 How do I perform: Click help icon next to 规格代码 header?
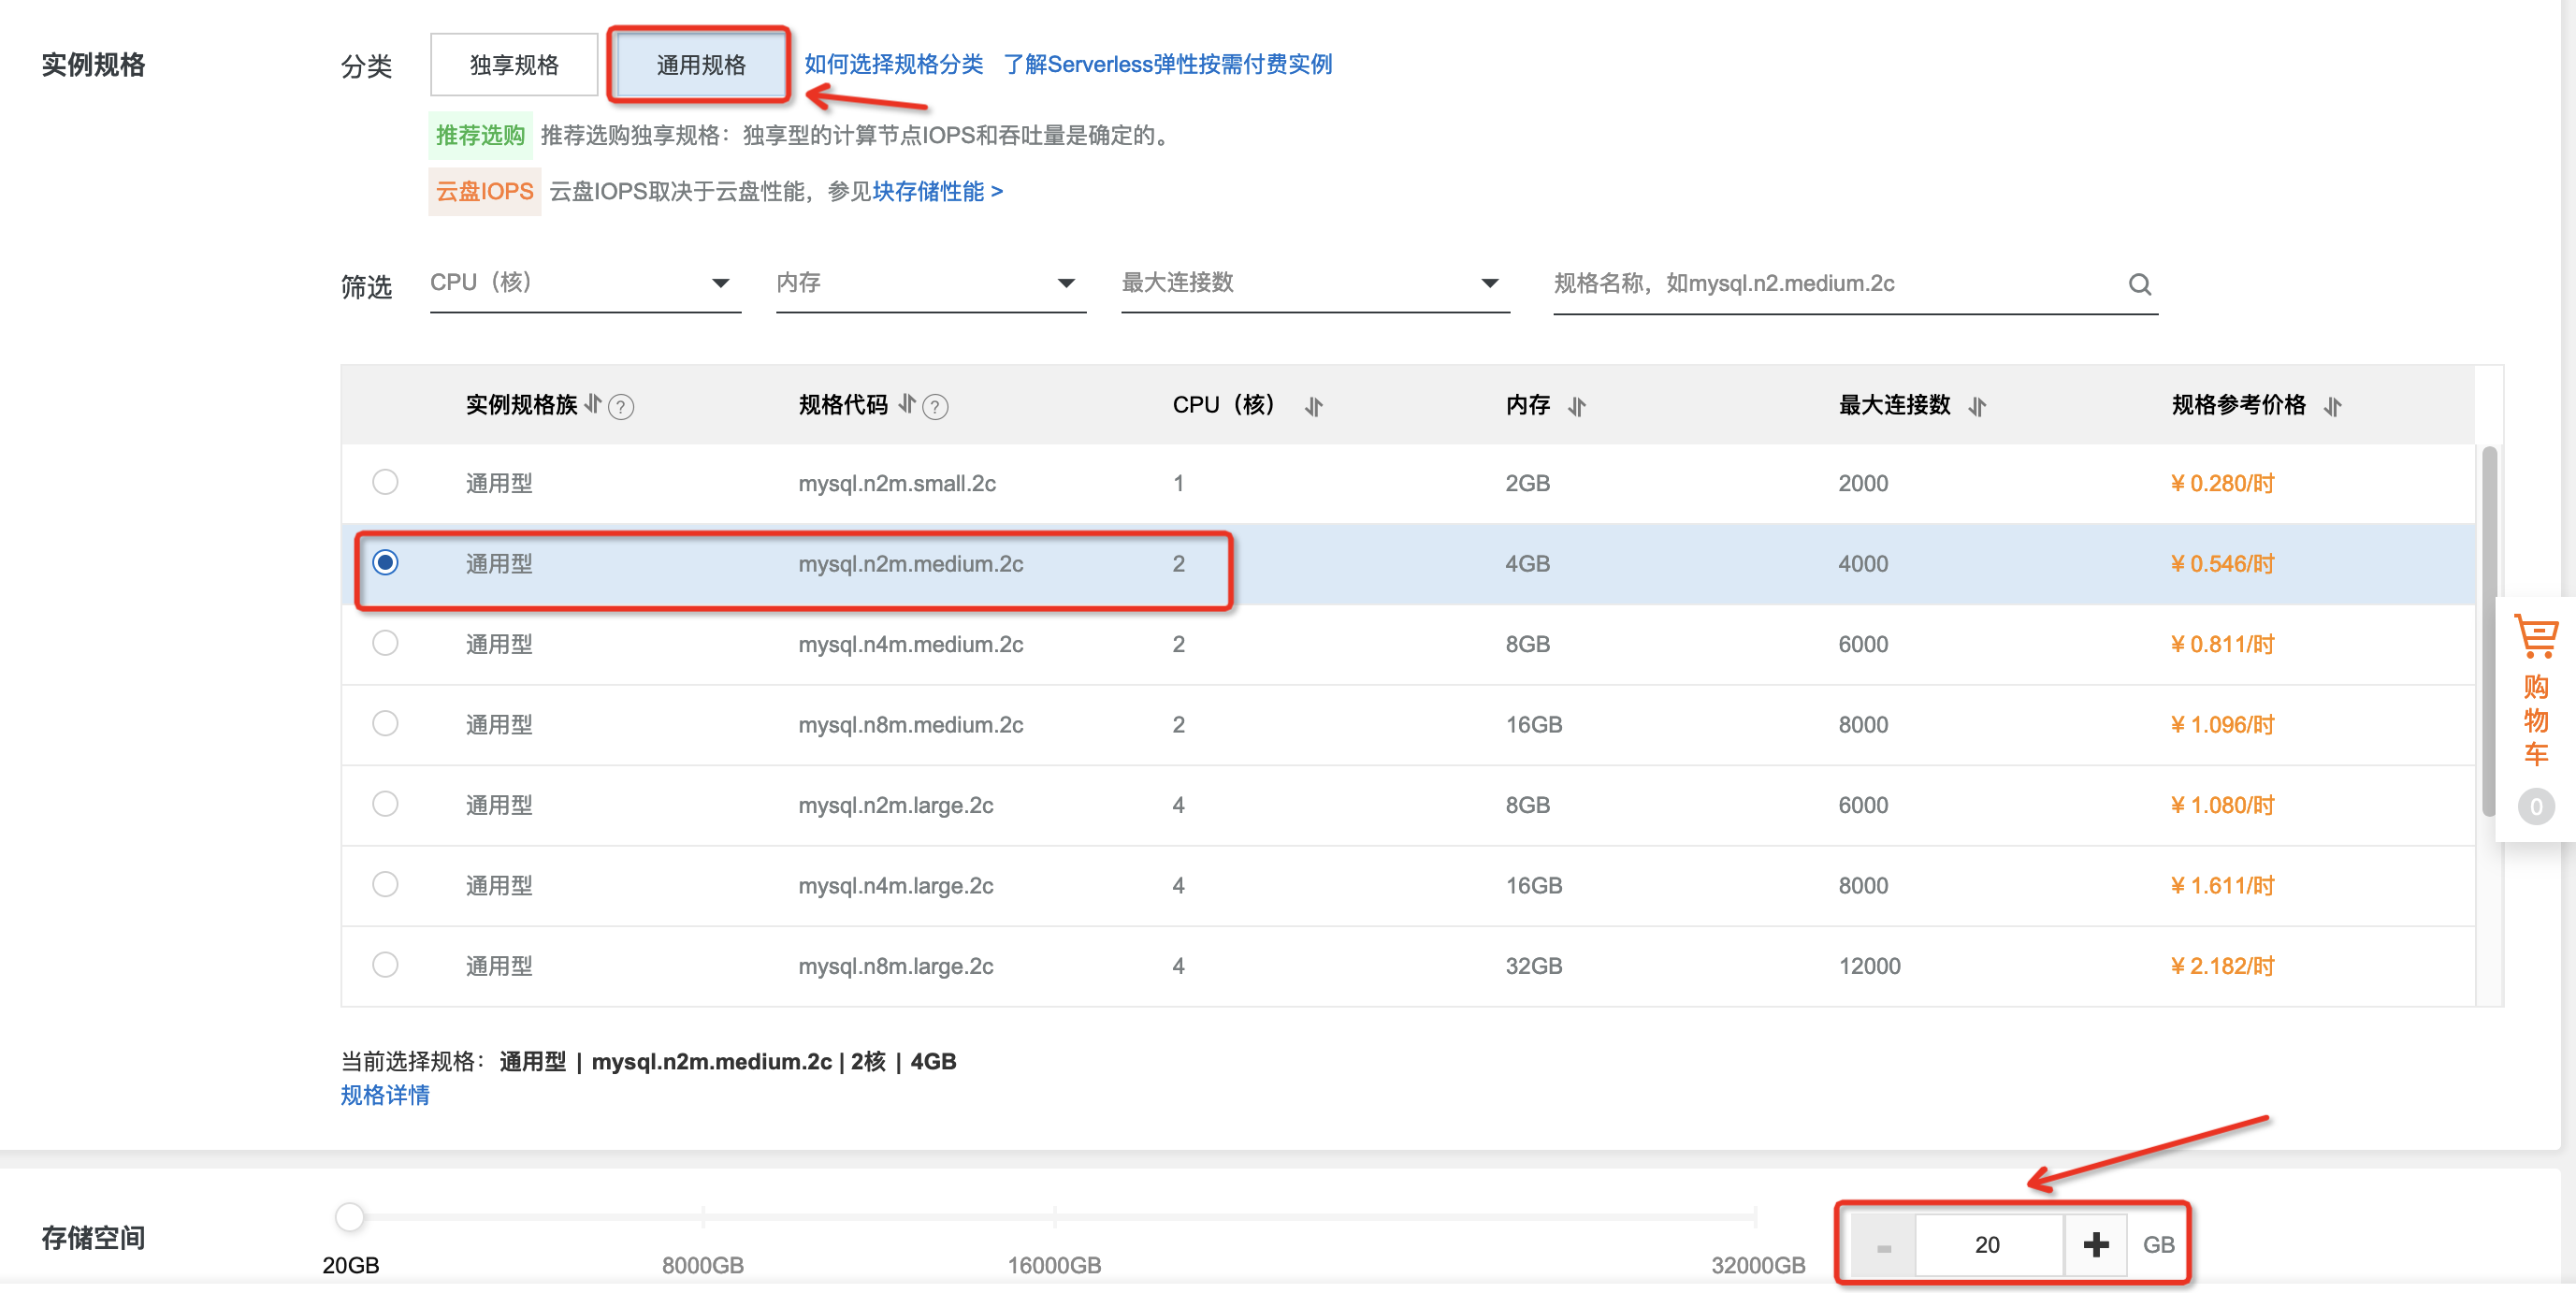coord(934,407)
